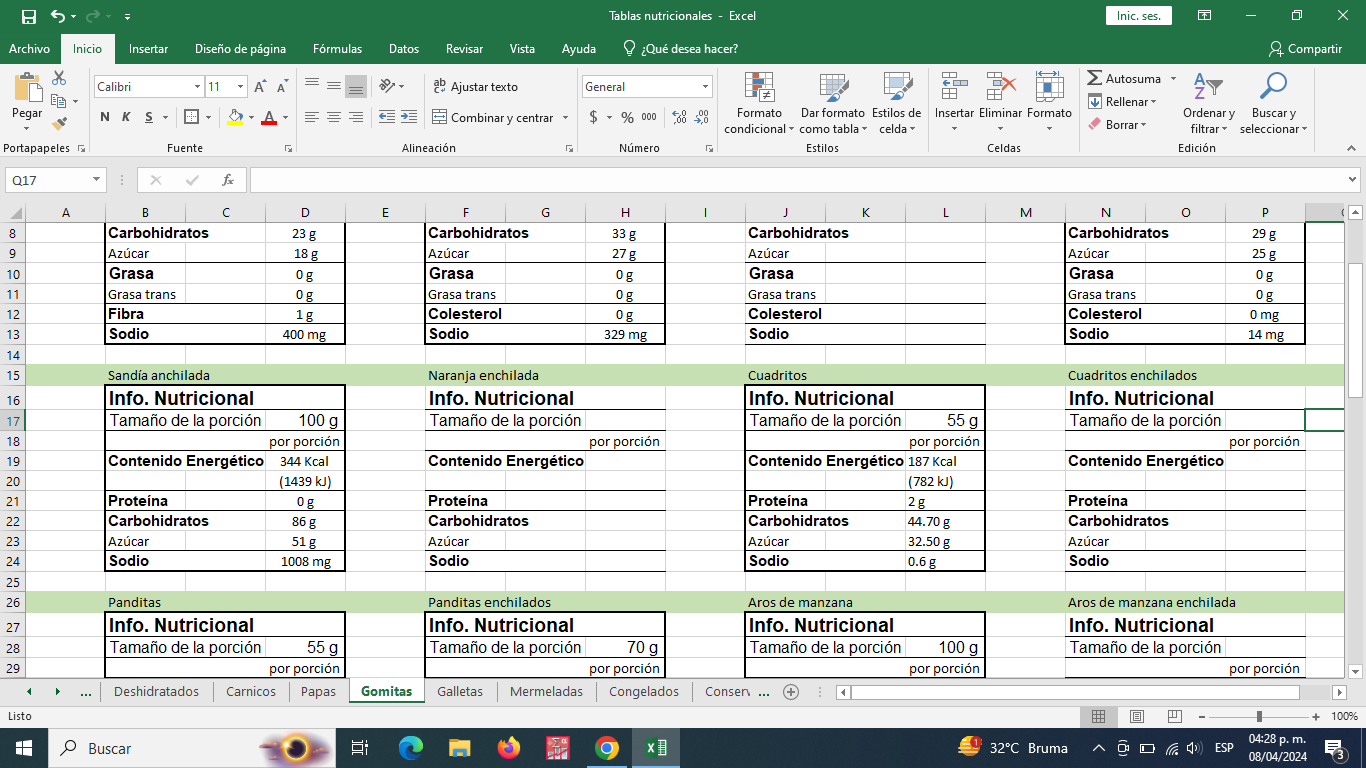The height and width of the screenshot is (768, 1366).
Task: Switch to the Vista ribbon tab
Action: tap(522, 48)
